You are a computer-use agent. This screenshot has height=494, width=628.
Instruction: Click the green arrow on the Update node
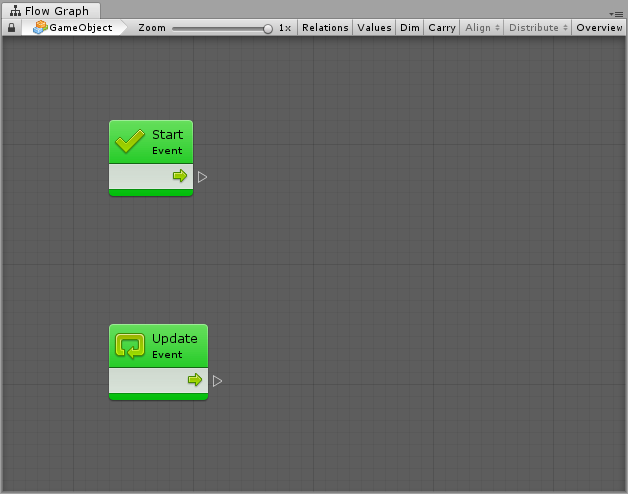[x=195, y=380]
